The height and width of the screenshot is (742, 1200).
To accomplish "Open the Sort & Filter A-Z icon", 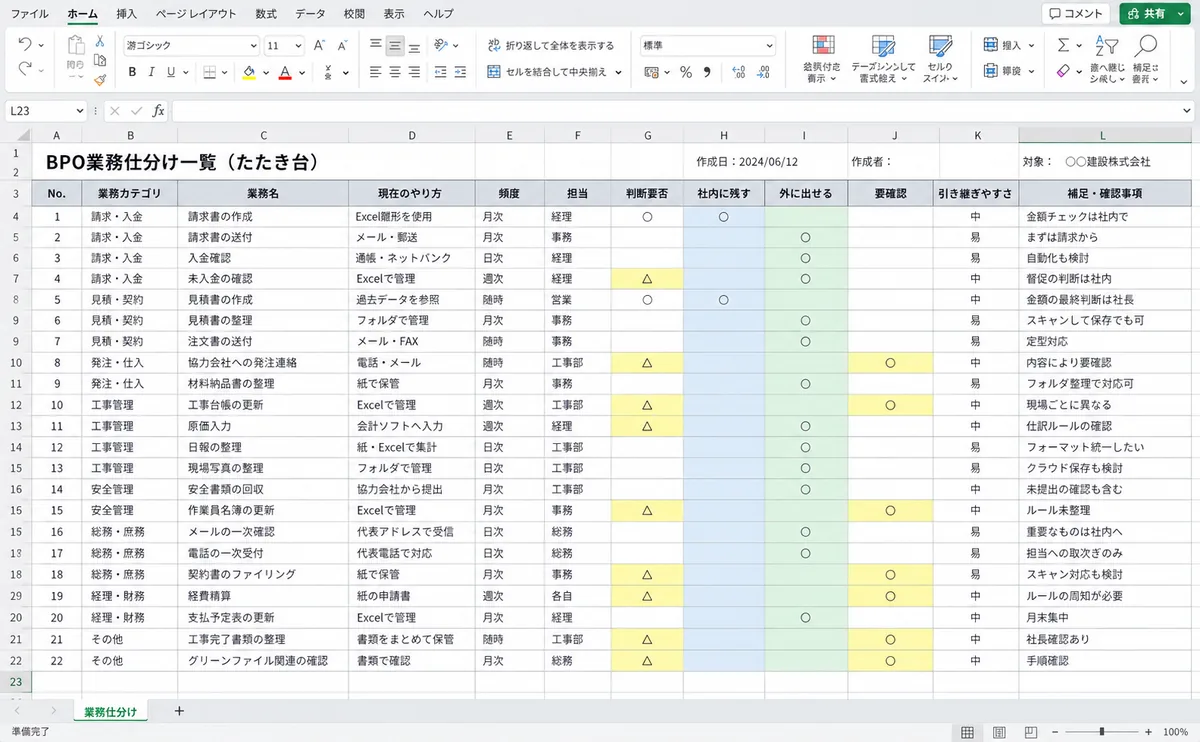I will tap(1106, 45).
